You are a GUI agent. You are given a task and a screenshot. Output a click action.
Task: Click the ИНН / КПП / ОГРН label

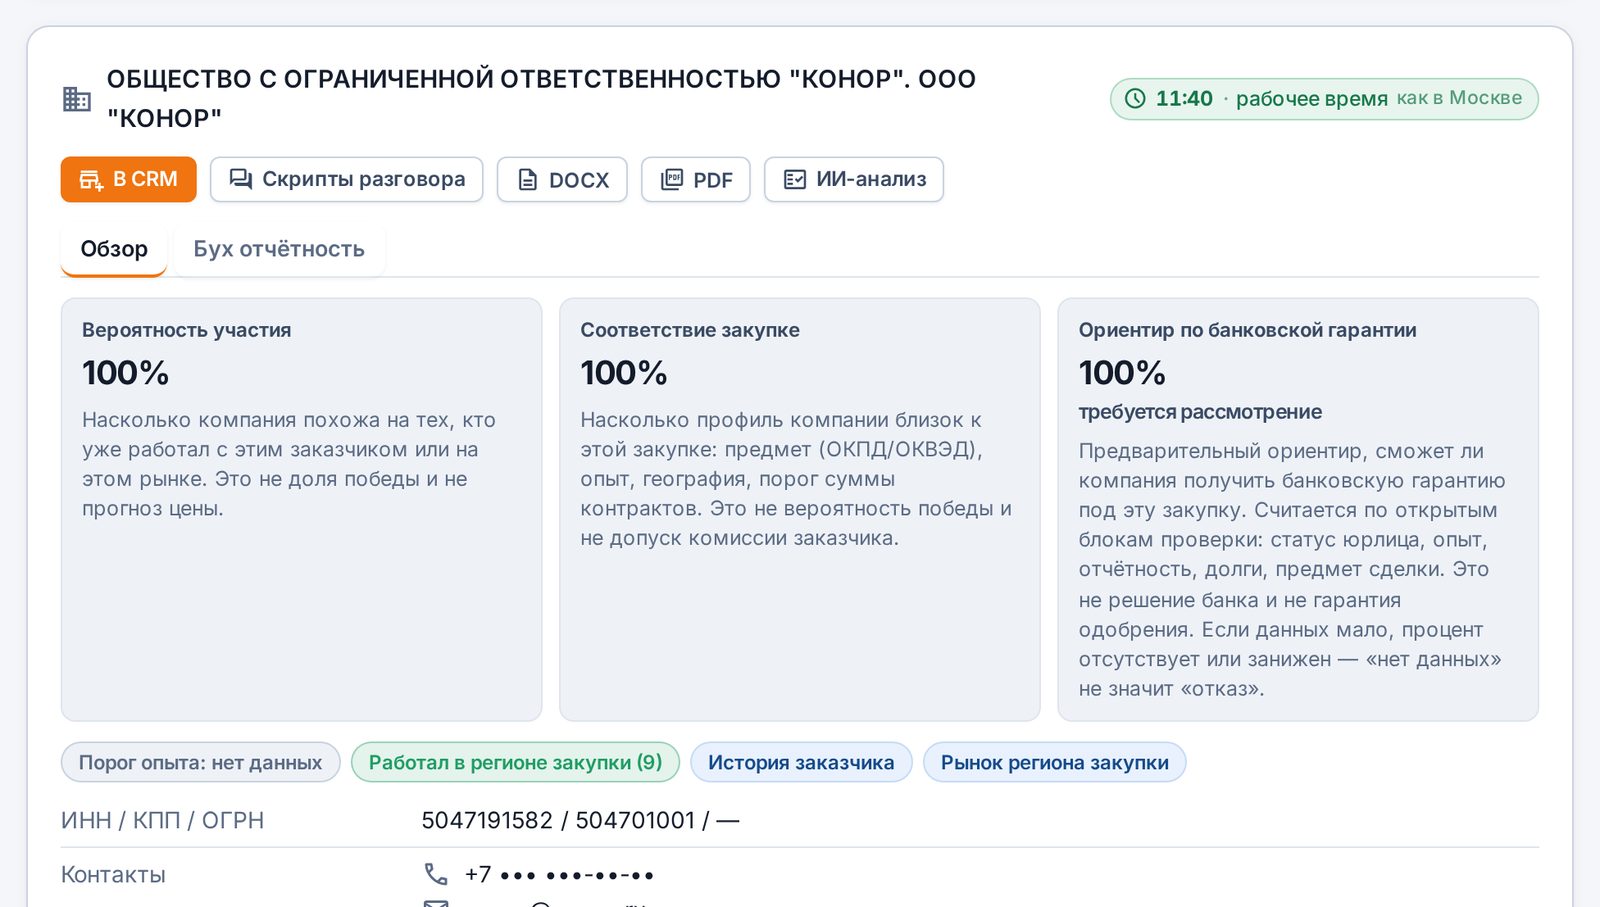click(x=163, y=820)
